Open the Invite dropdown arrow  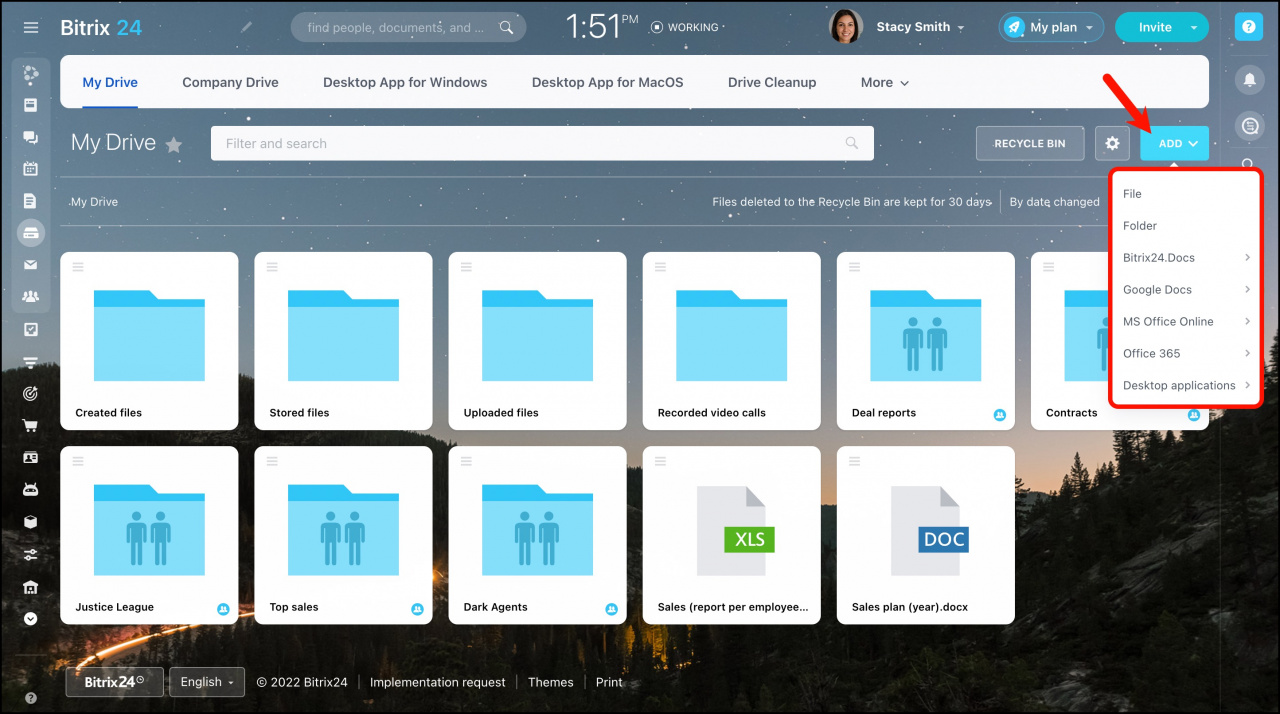[1193, 28]
